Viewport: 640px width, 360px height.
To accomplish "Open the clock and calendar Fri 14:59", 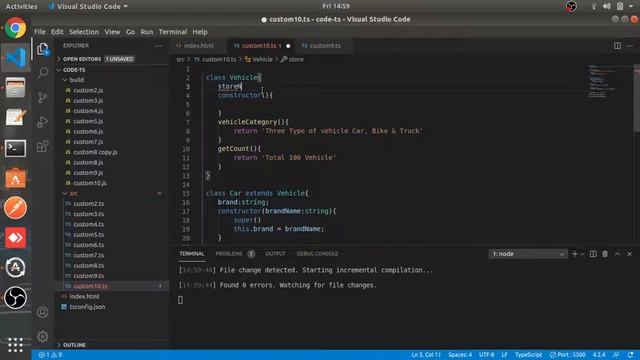I will [336, 6].
